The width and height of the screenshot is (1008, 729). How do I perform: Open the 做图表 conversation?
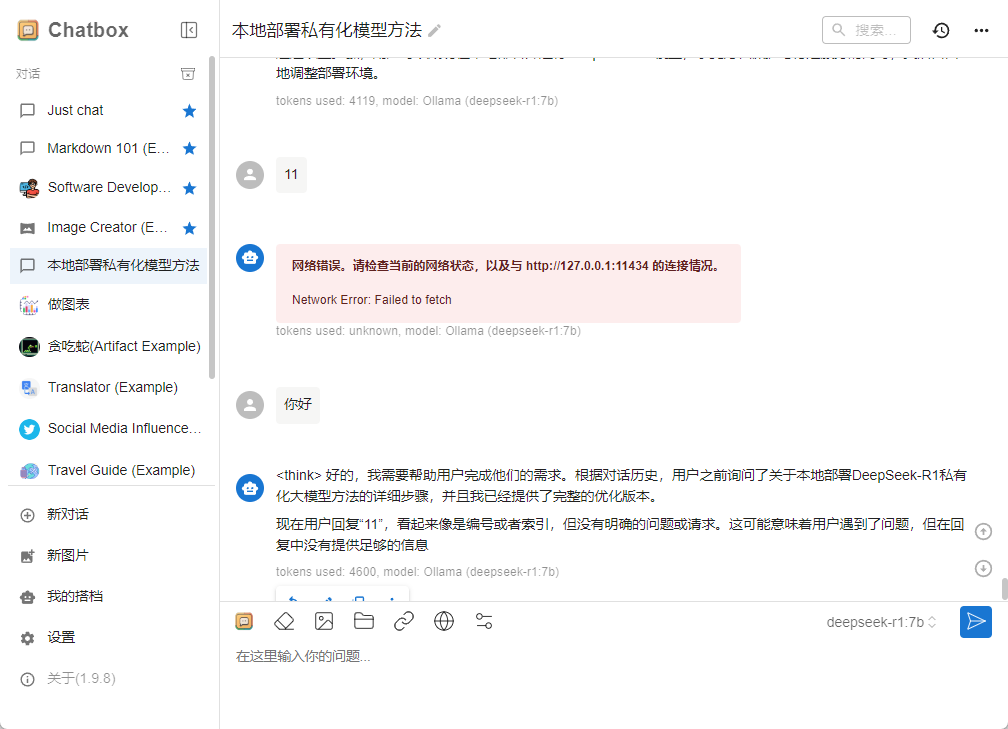109,305
